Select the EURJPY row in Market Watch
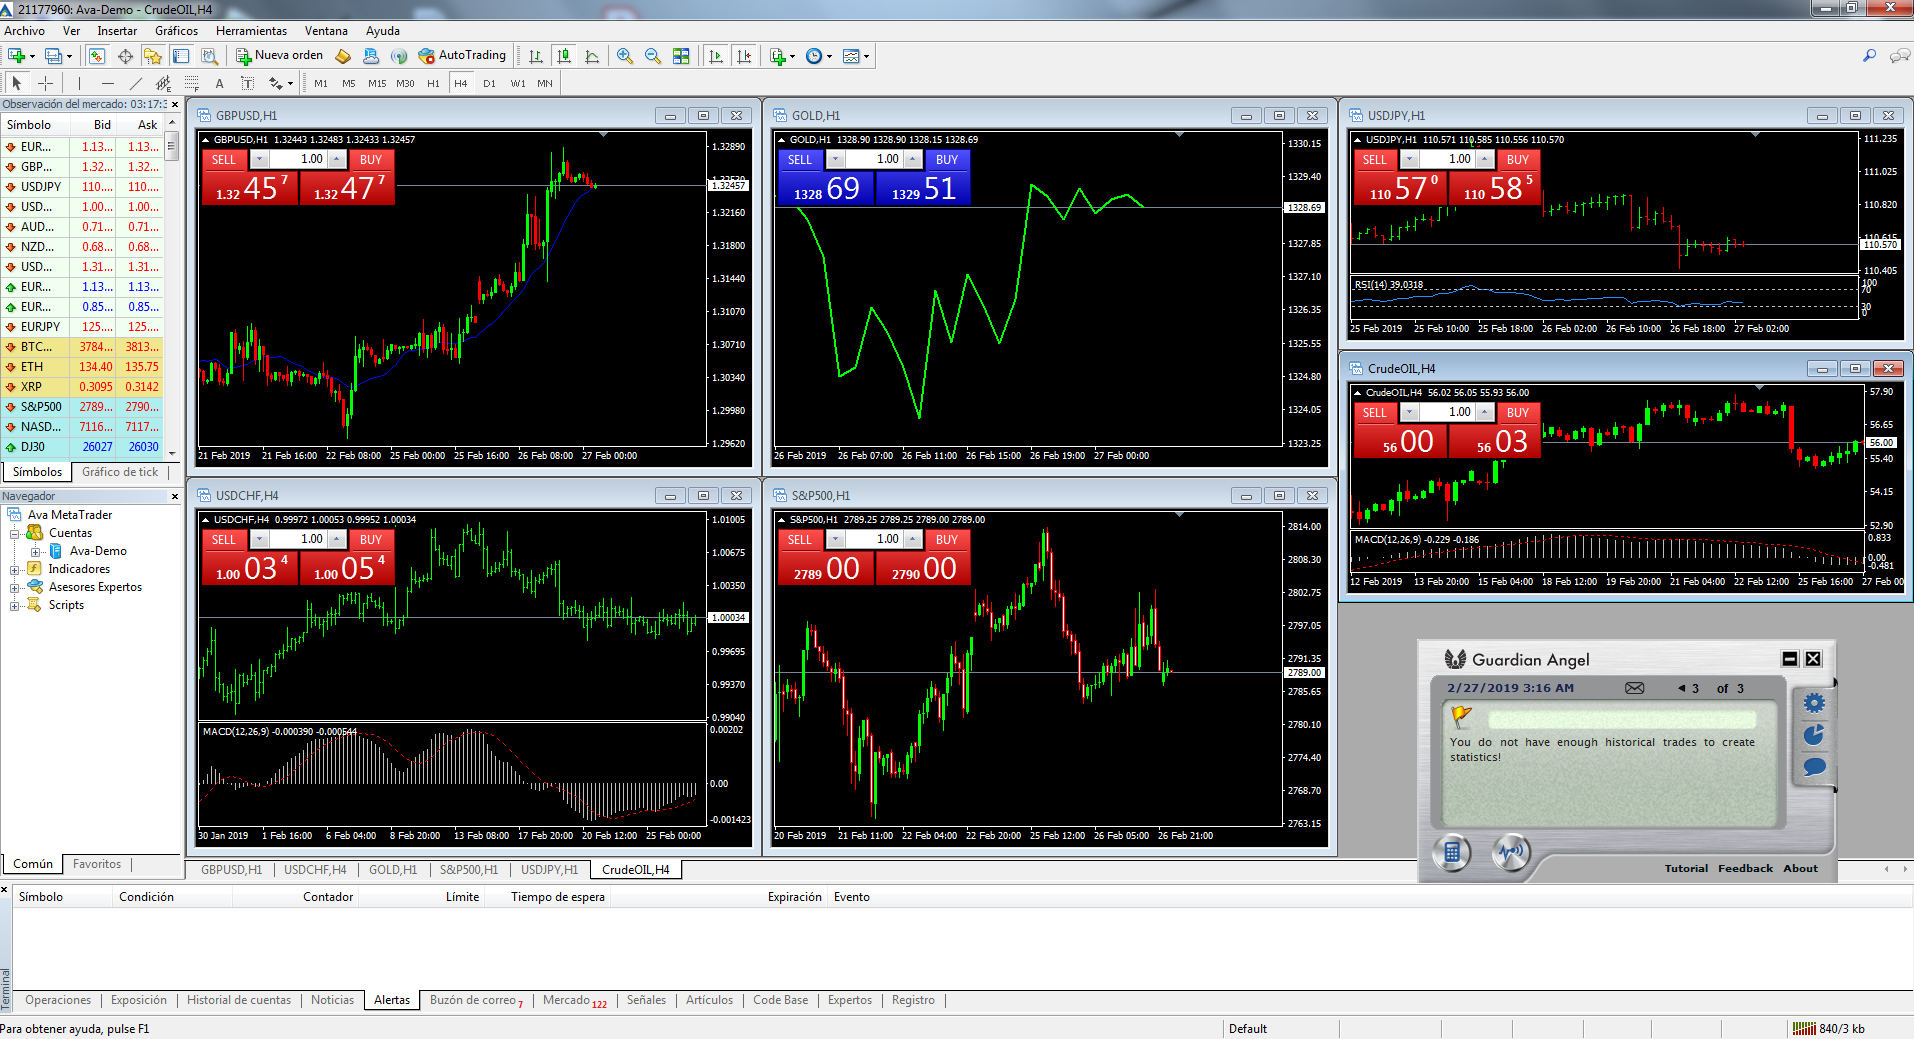The height and width of the screenshot is (1039, 1914). pyautogui.click(x=82, y=327)
